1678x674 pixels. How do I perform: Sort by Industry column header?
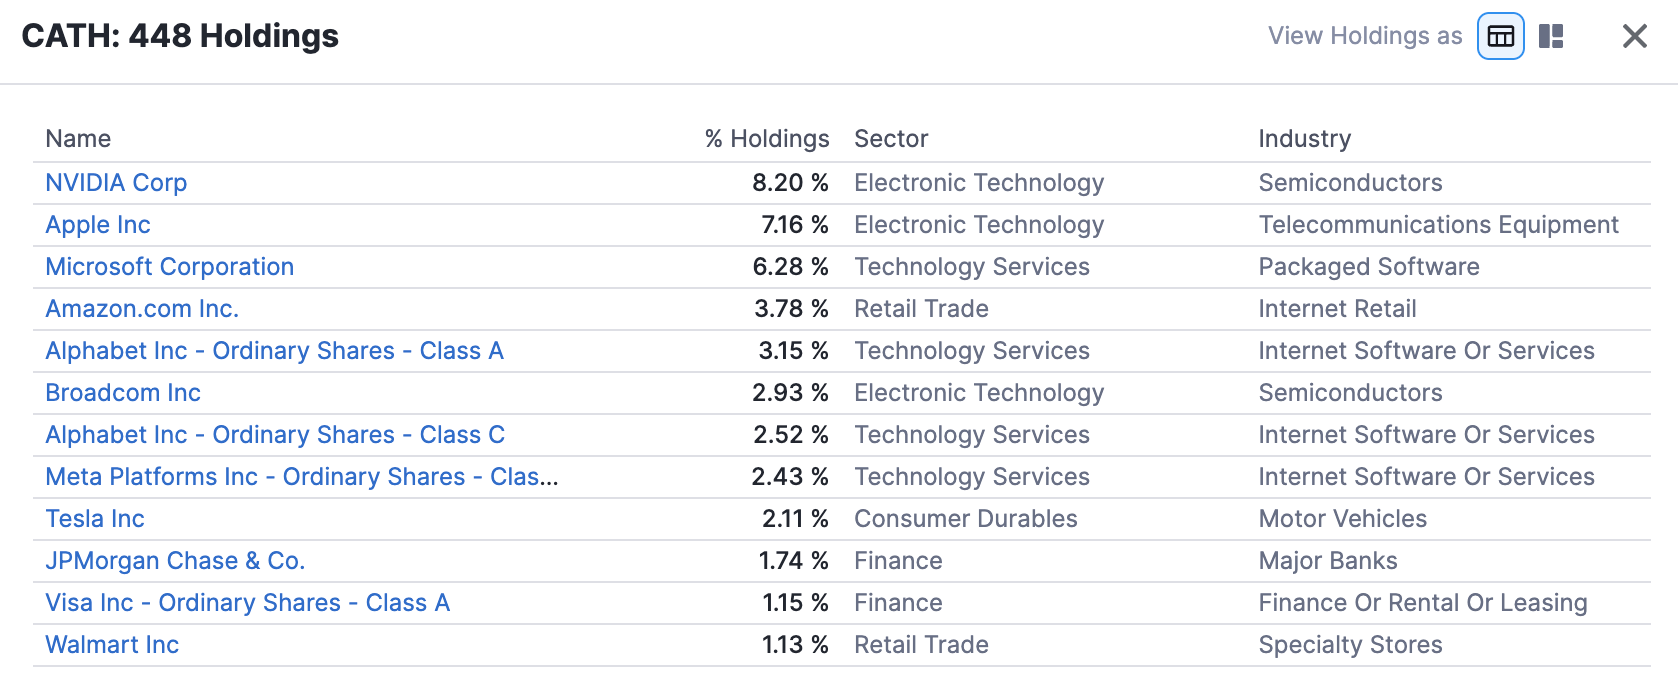tap(1304, 139)
